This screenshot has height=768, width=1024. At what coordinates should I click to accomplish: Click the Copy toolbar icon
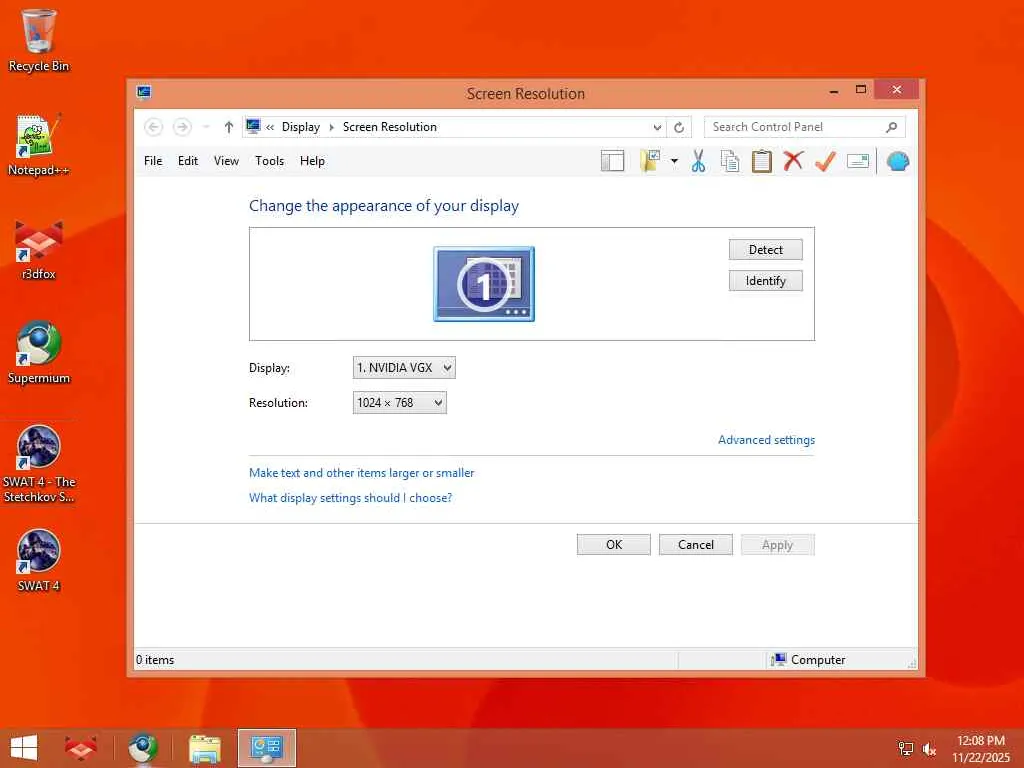[729, 161]
